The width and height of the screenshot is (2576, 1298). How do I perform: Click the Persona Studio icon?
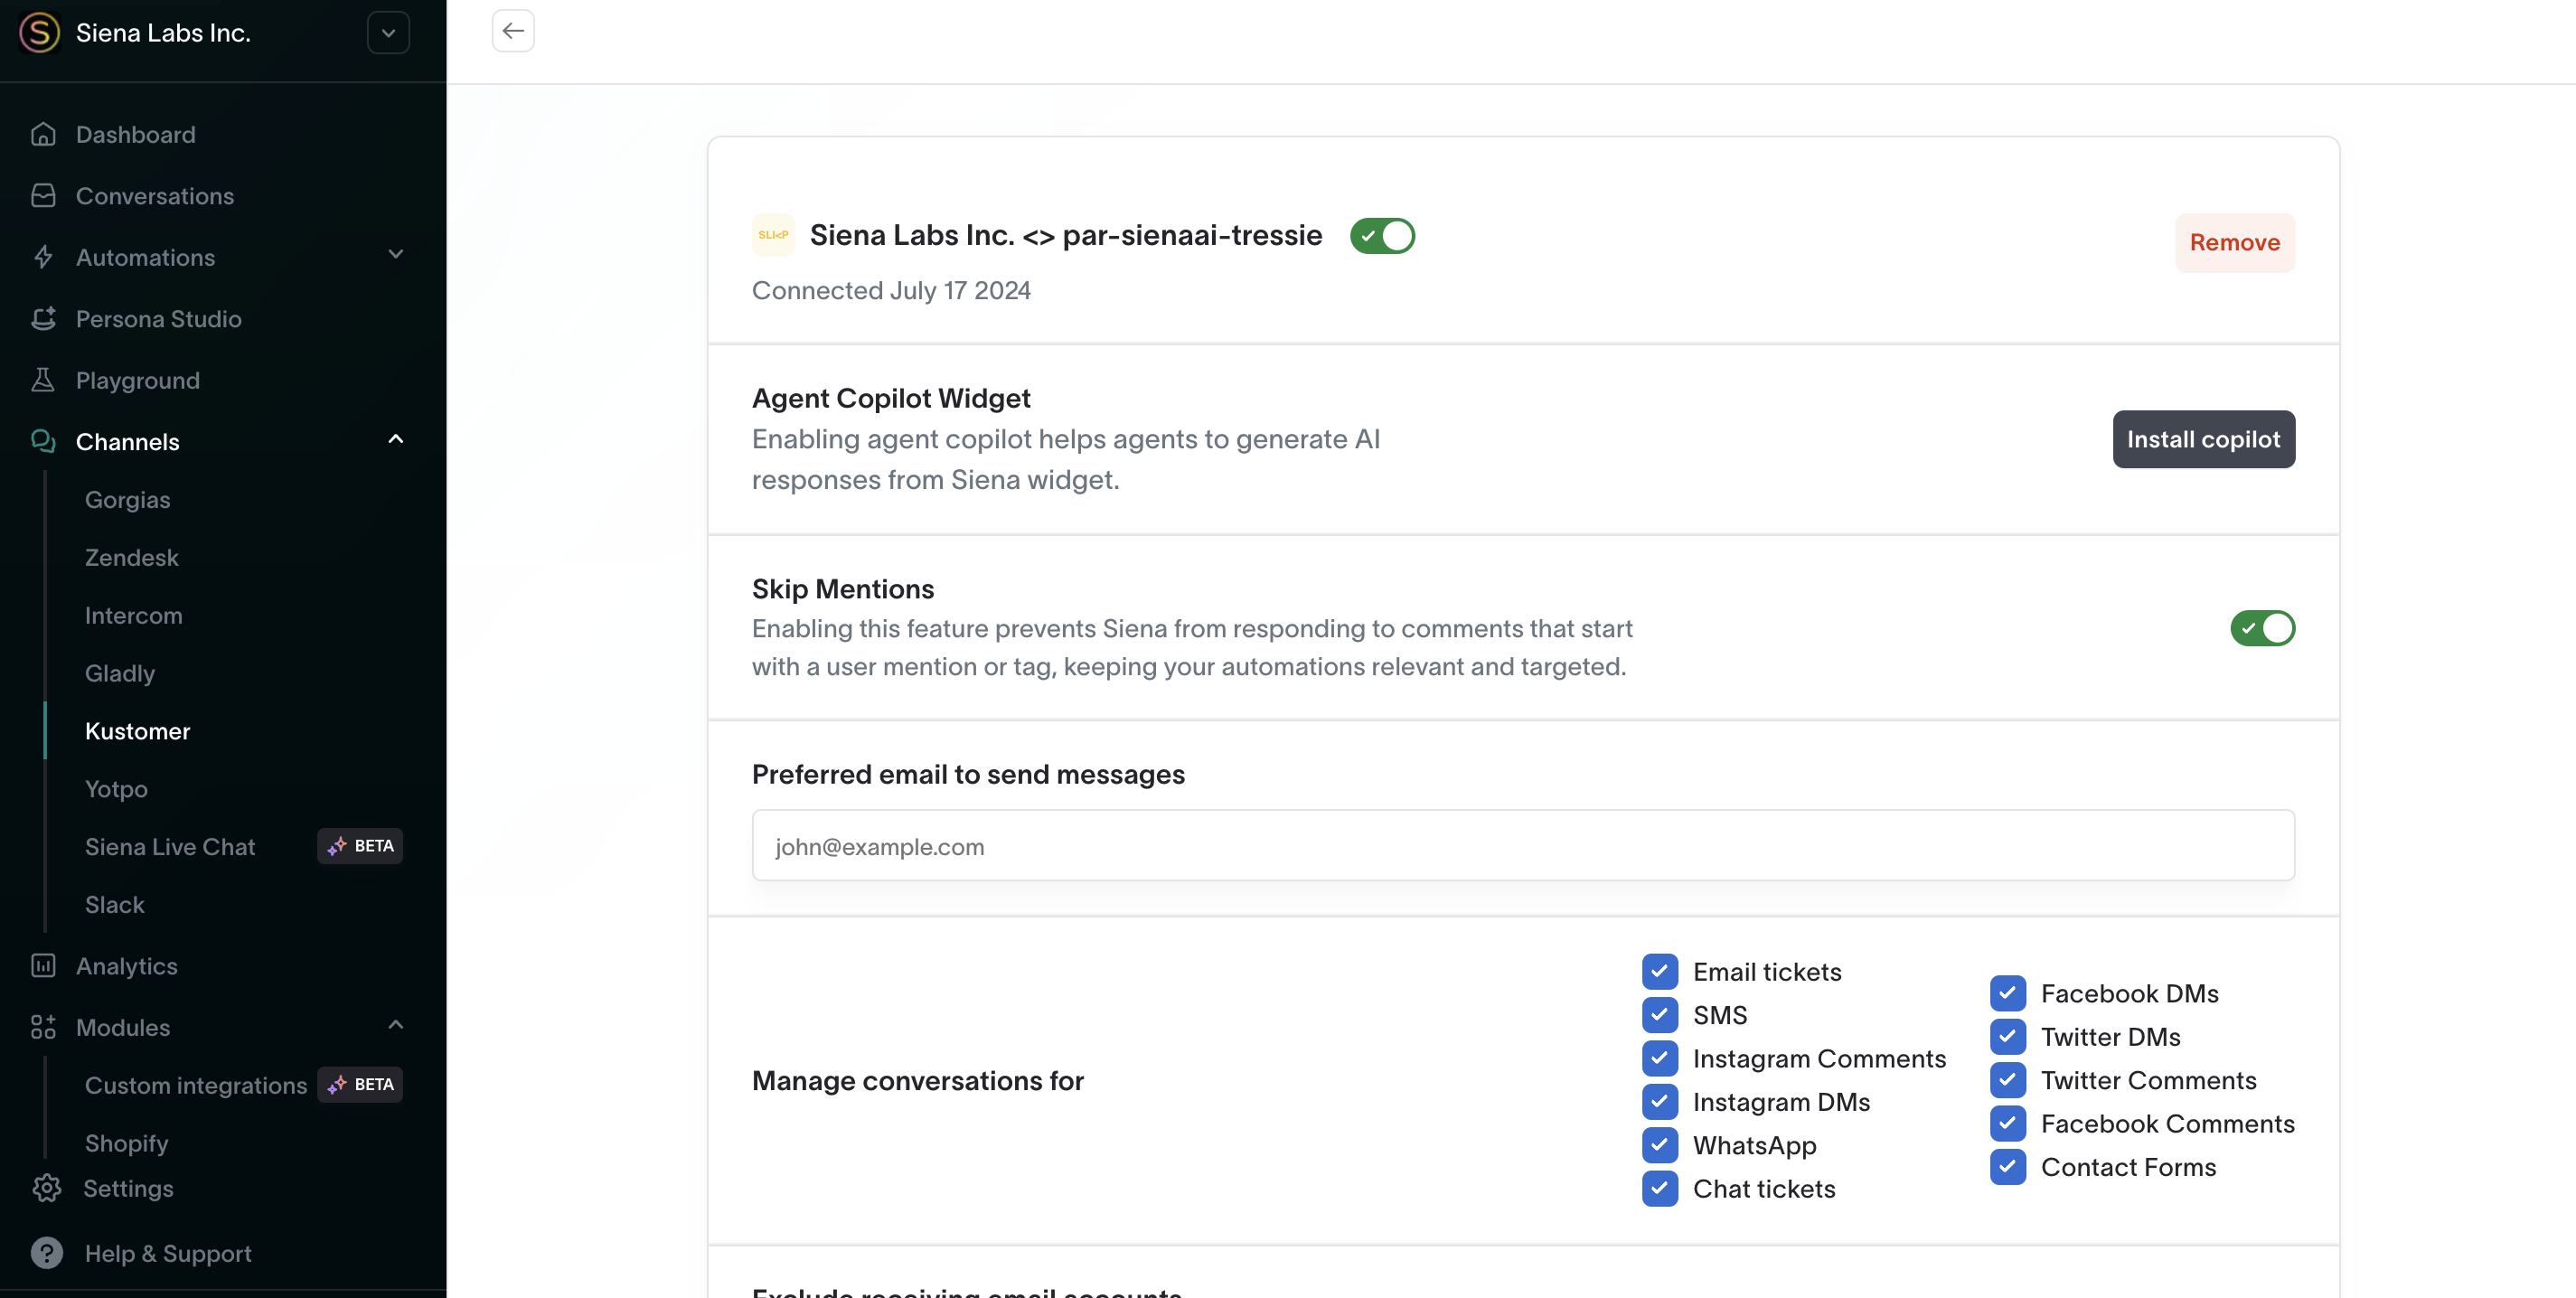43,318
